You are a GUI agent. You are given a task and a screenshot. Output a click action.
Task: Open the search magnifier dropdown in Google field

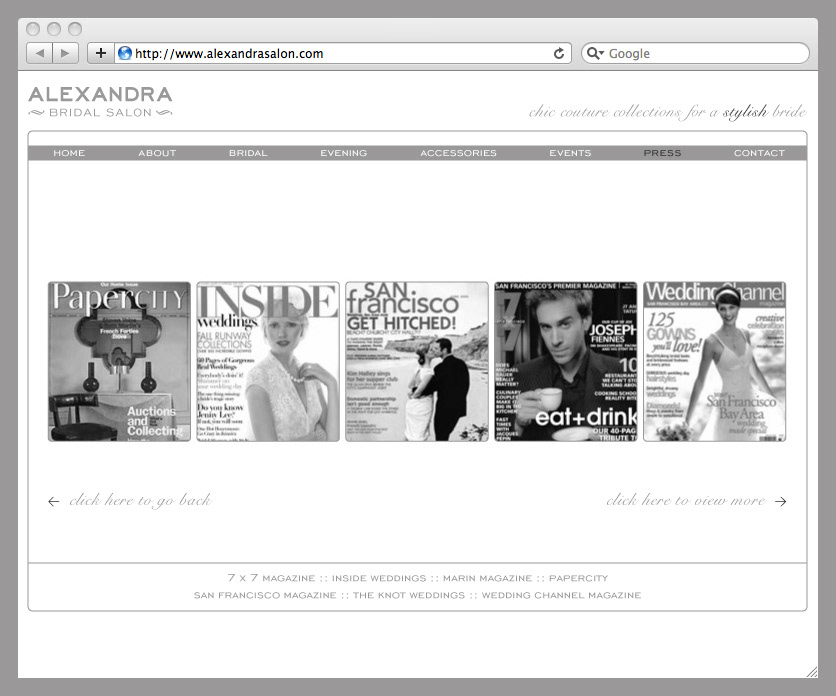(595, 53)
